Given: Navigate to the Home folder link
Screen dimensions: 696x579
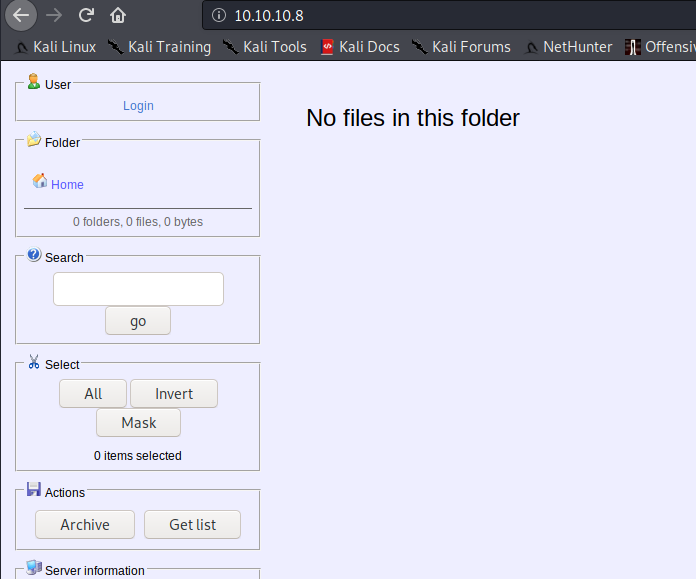Looking at the screenshot, I should 67,184.
